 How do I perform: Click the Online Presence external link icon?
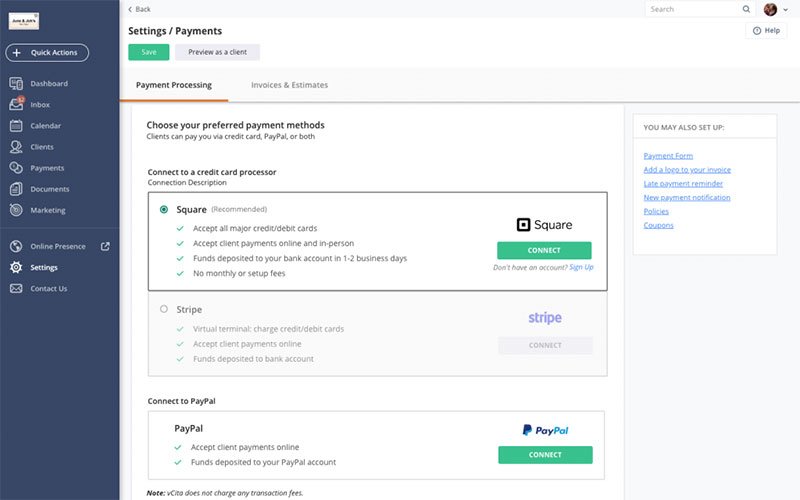105,246
